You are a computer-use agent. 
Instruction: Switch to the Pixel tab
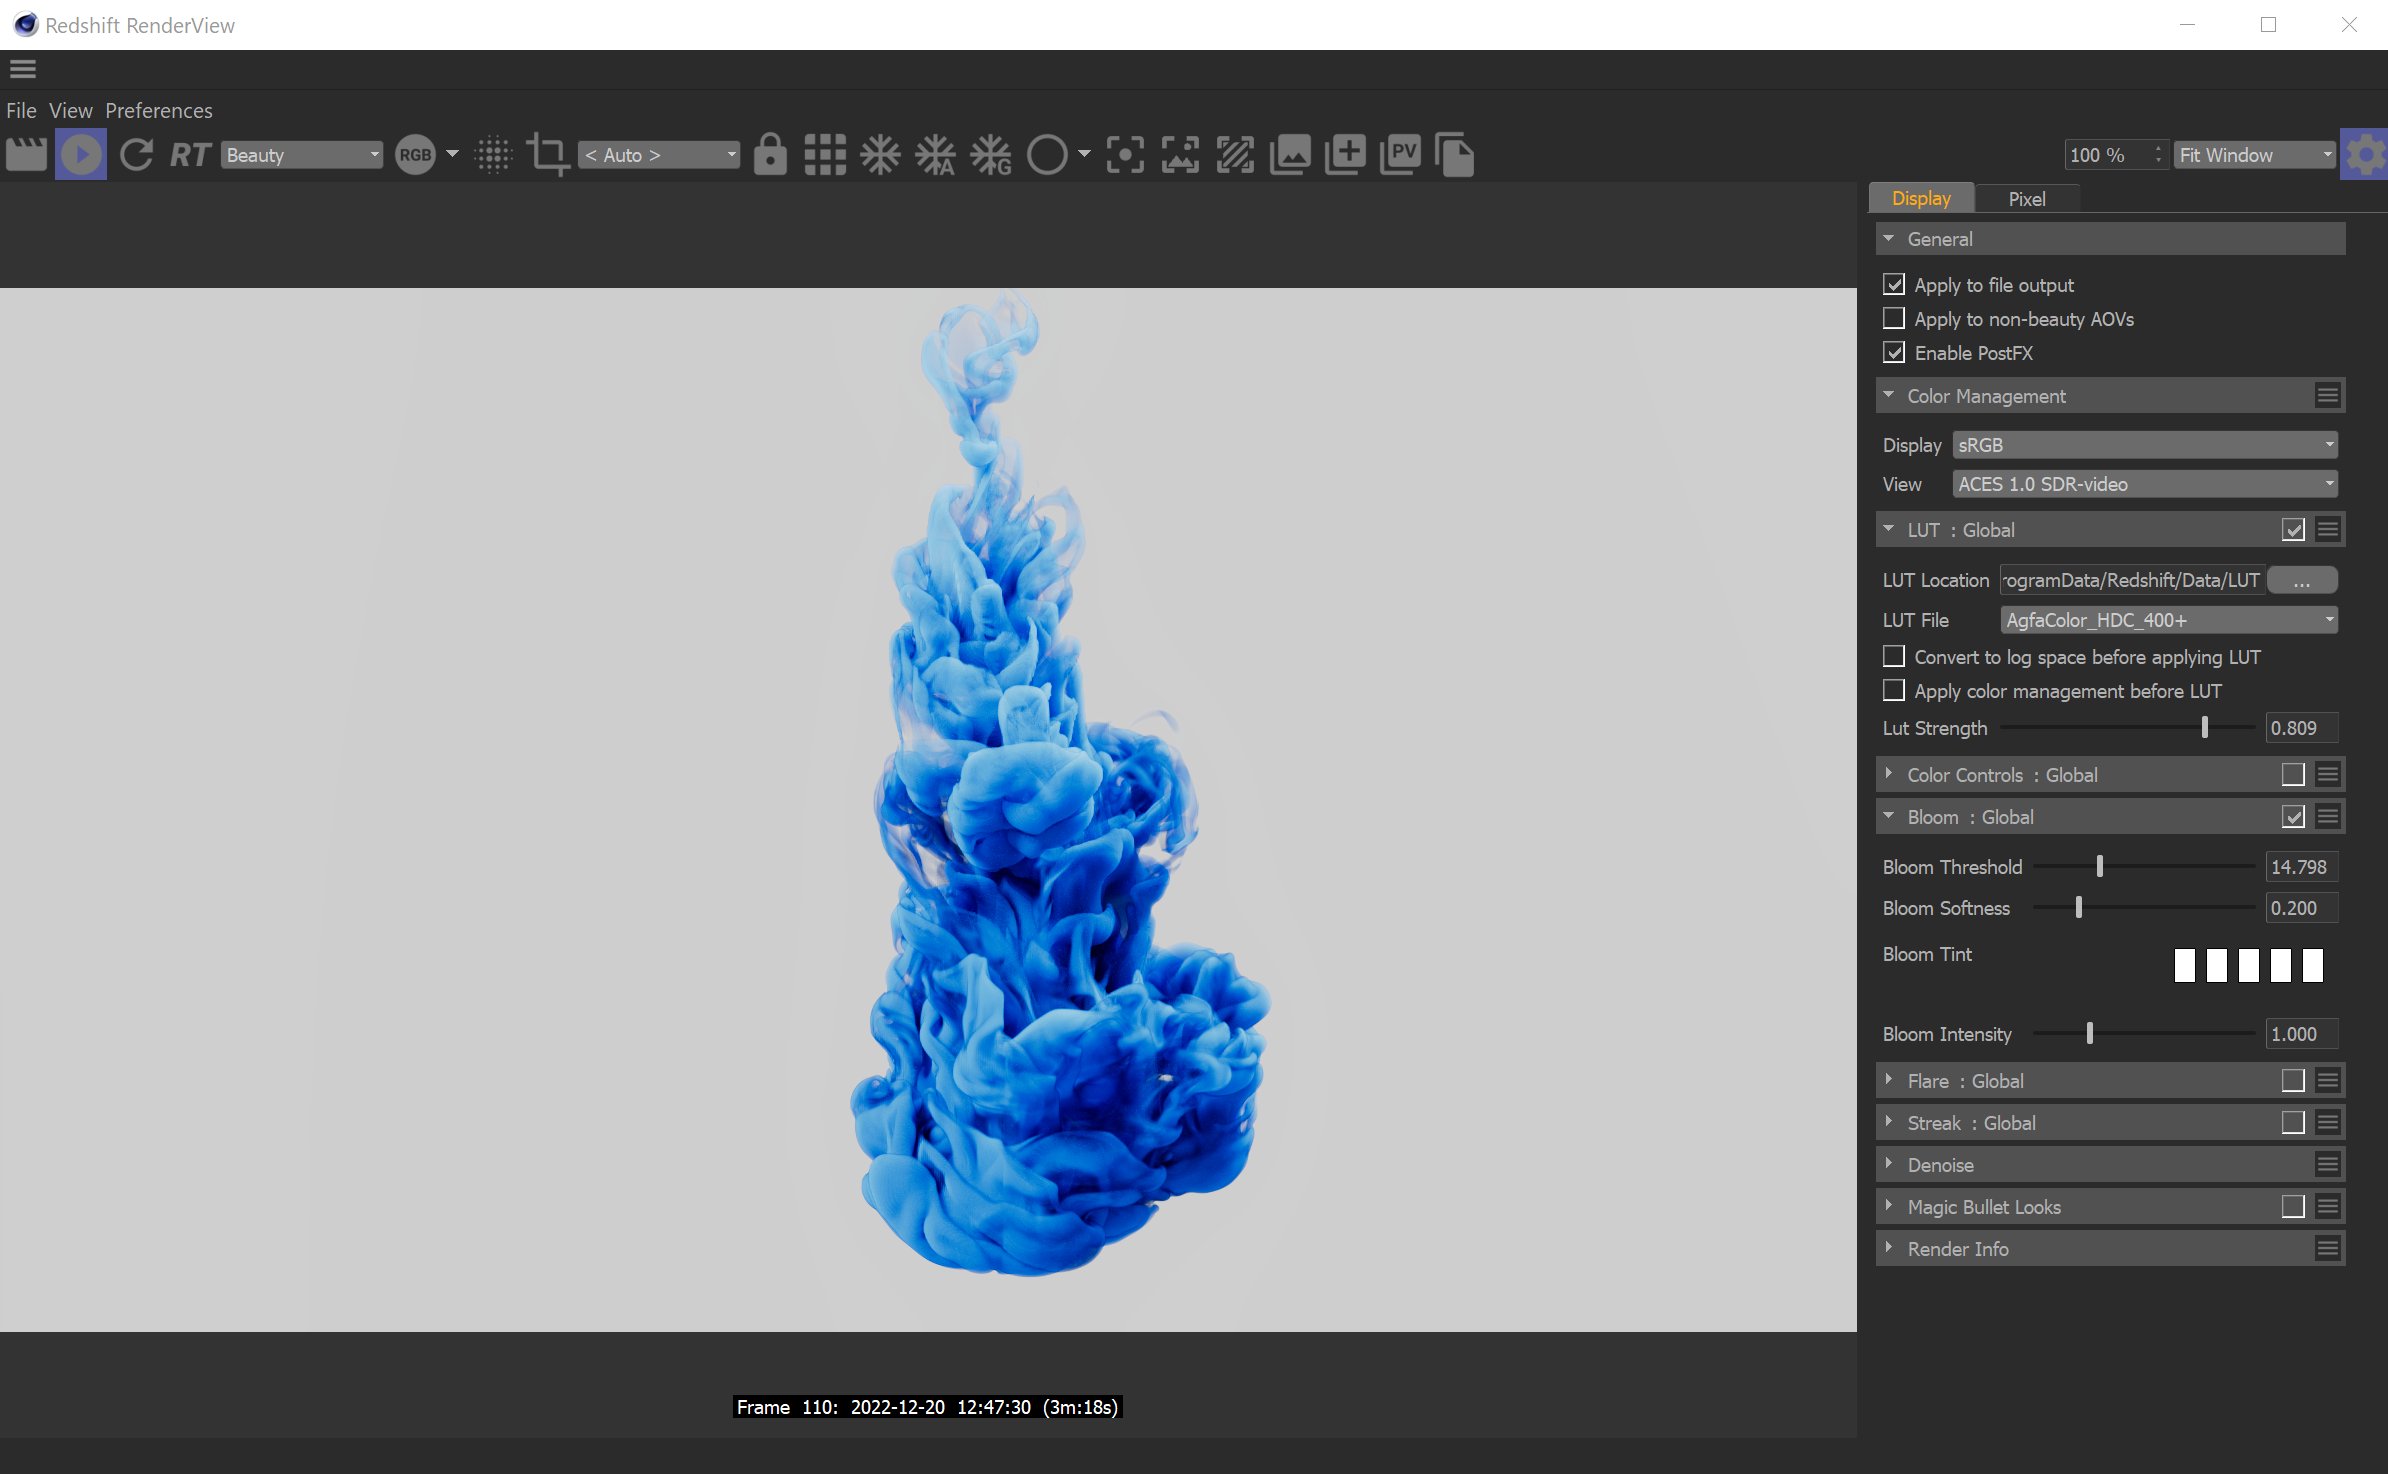point(2026,198)
